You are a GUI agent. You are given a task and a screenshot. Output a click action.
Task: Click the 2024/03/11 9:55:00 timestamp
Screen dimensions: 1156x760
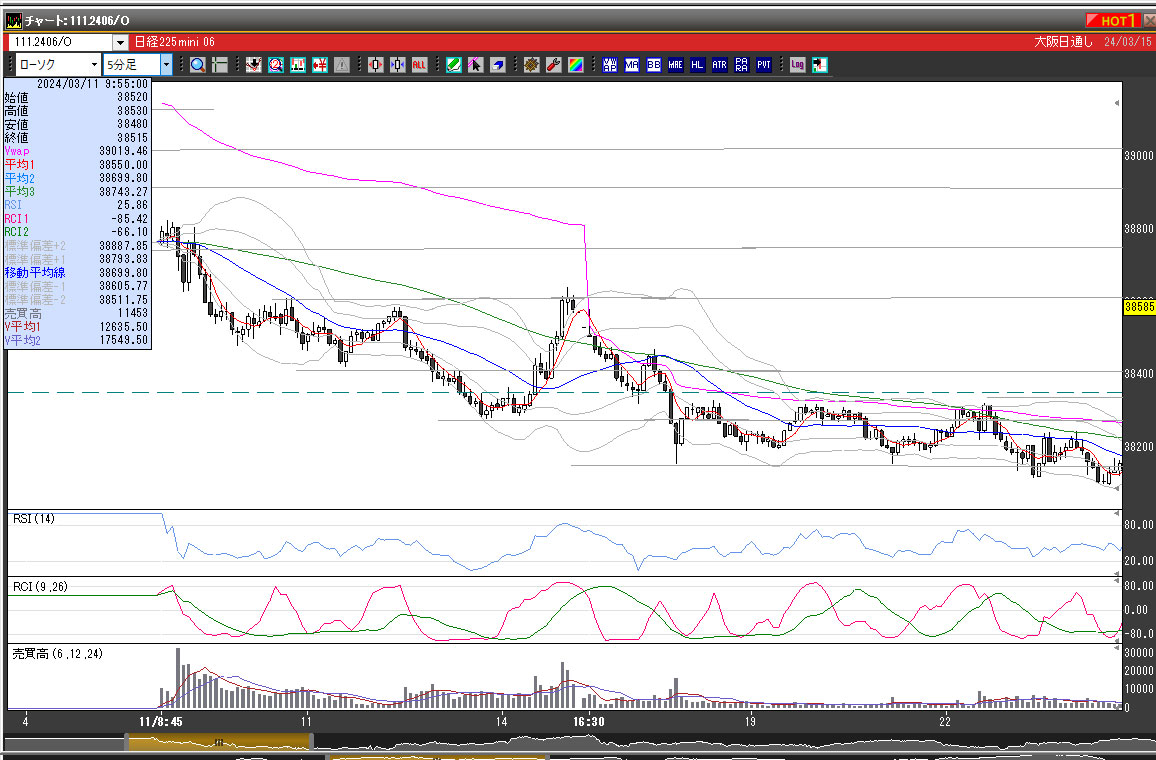point(93,84)
